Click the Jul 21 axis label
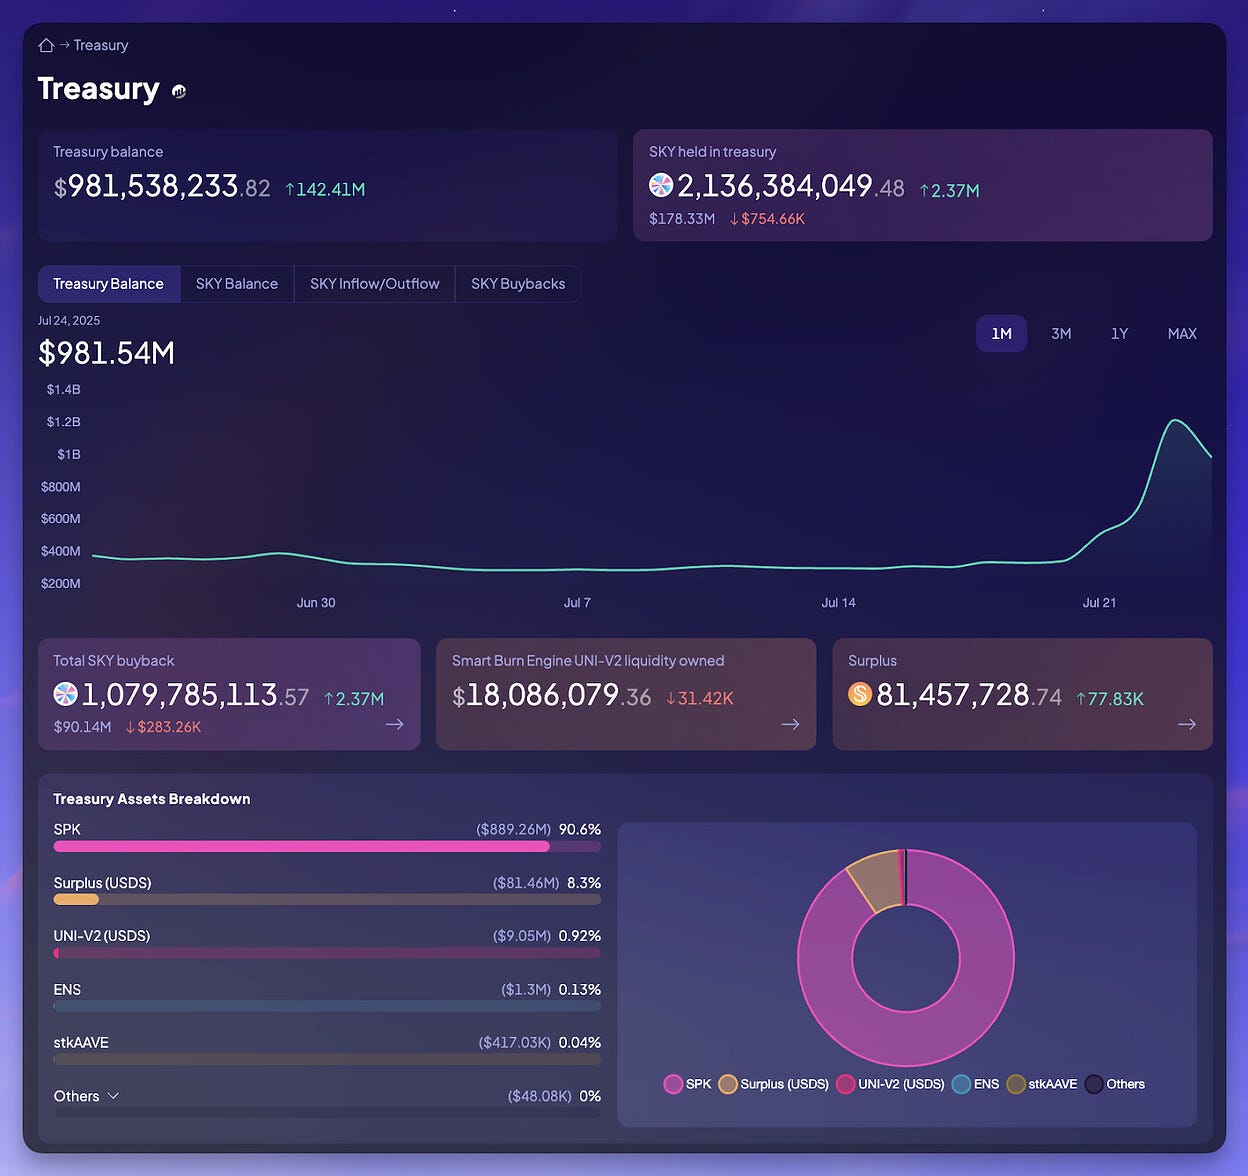This screenshot has width=1248, height=1176. coord(1099,603)
